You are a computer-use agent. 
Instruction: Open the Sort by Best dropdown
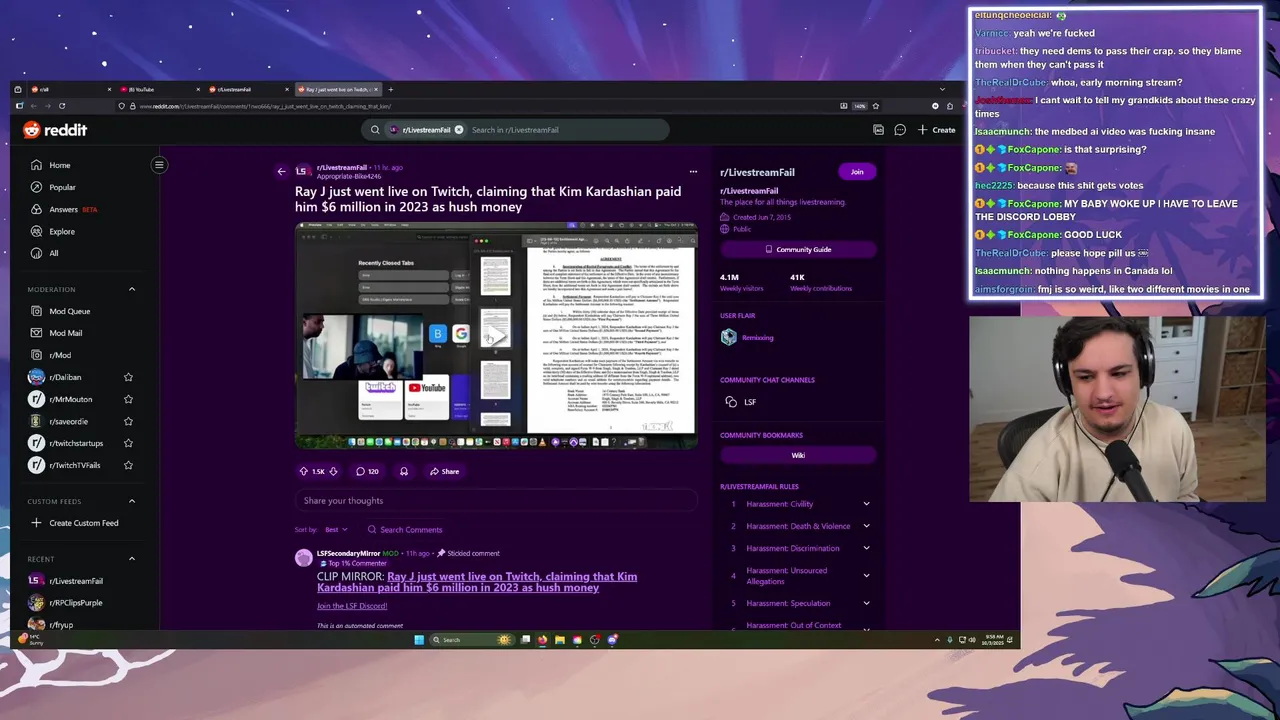pyautogui.click(x=336, y=530)
